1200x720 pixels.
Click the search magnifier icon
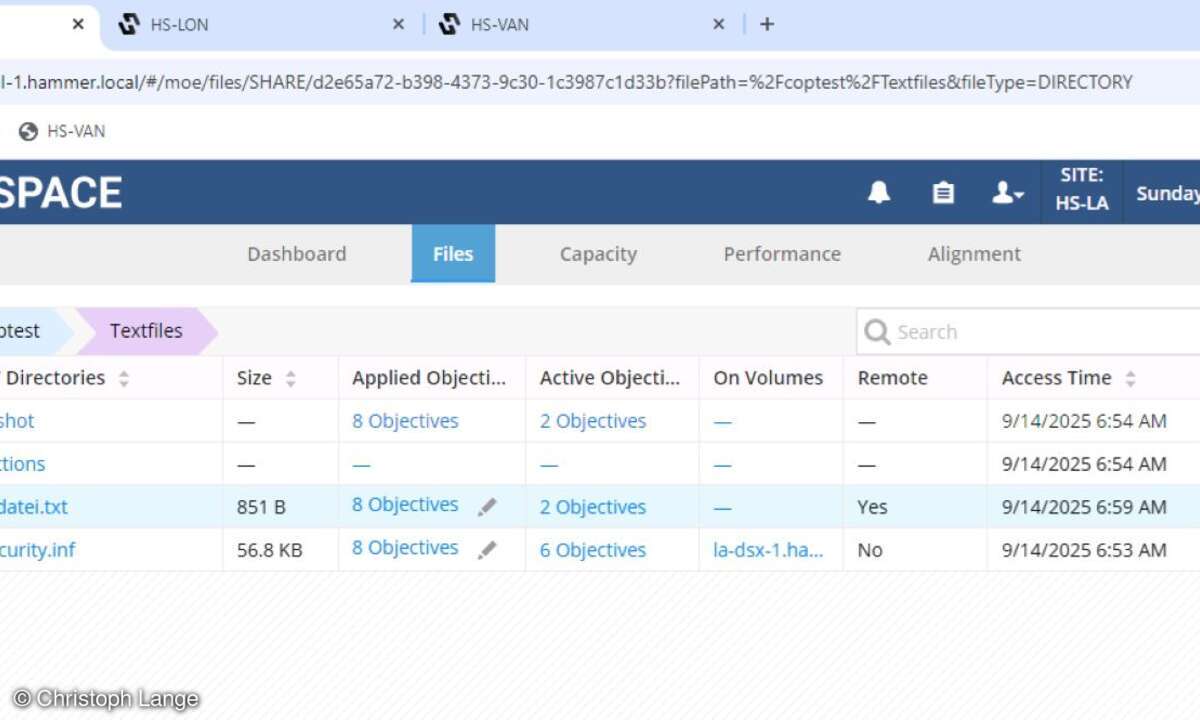click(x=877, y=332)
